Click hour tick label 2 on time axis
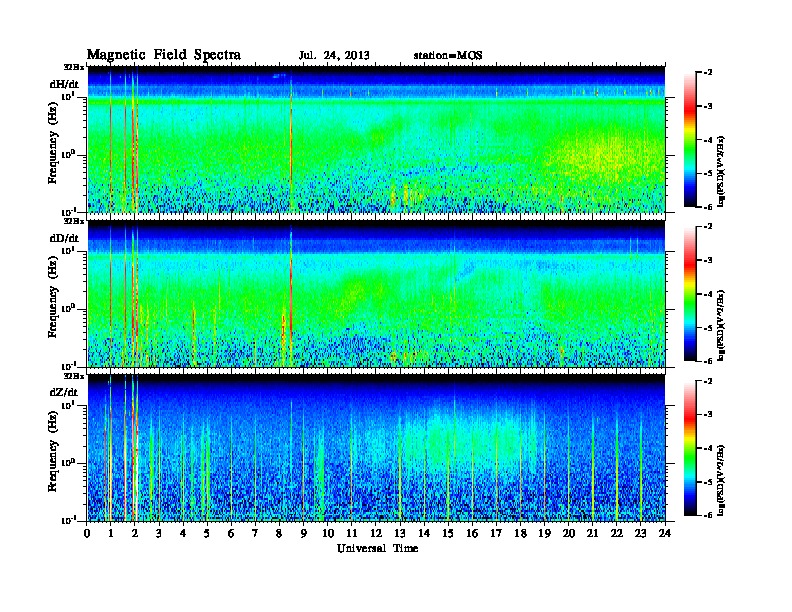The width and height of the screenshot is (792, 612). 135,534
